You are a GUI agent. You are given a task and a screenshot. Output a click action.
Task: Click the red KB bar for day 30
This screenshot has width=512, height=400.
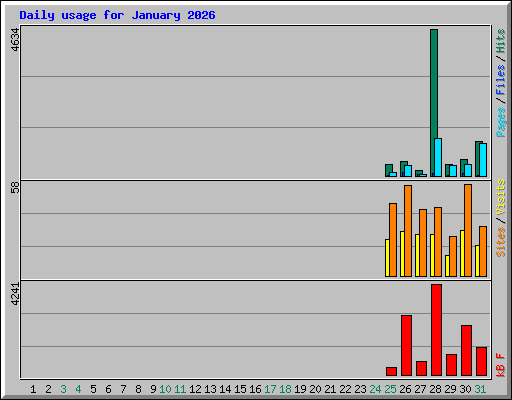(x=466, y=350)
